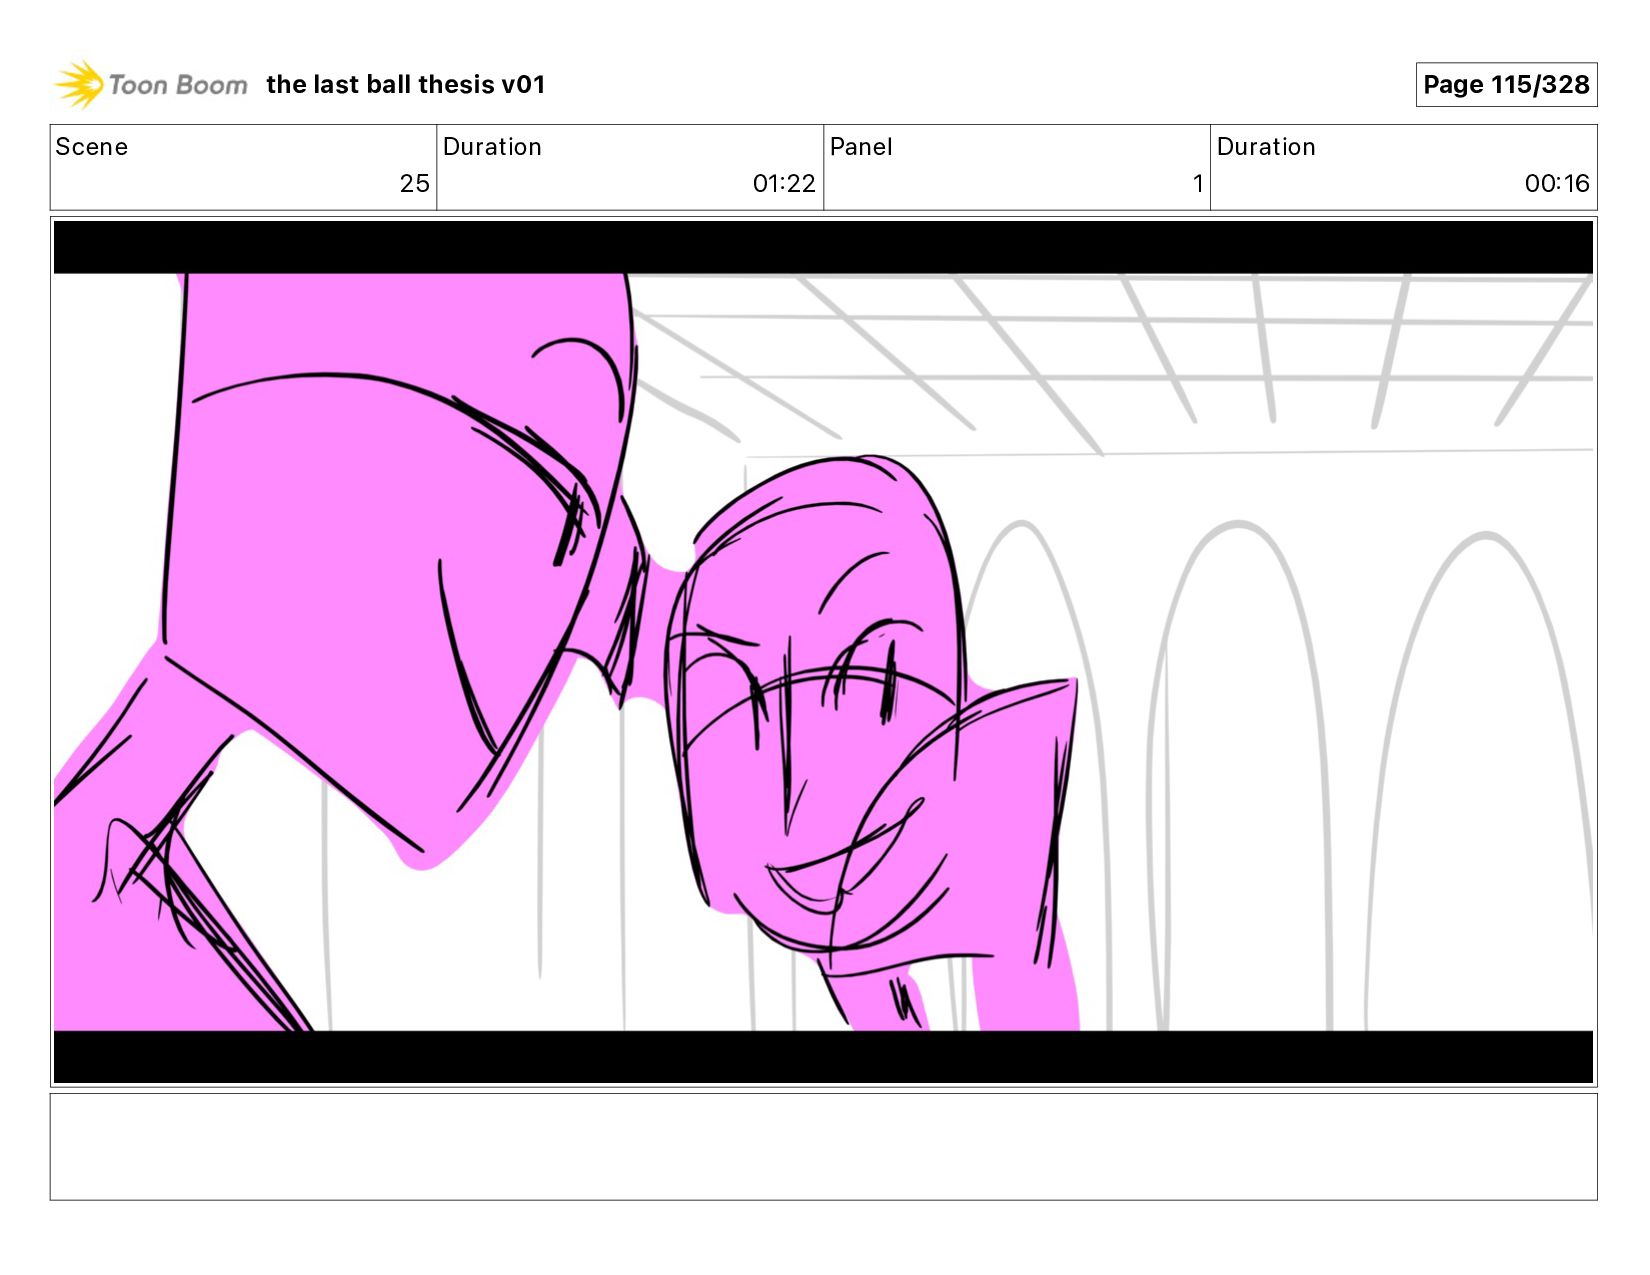This screenshot has height=1275, width=1650.
Task: Click the panel duration value '00:16'
Action: coord(1557,184)
